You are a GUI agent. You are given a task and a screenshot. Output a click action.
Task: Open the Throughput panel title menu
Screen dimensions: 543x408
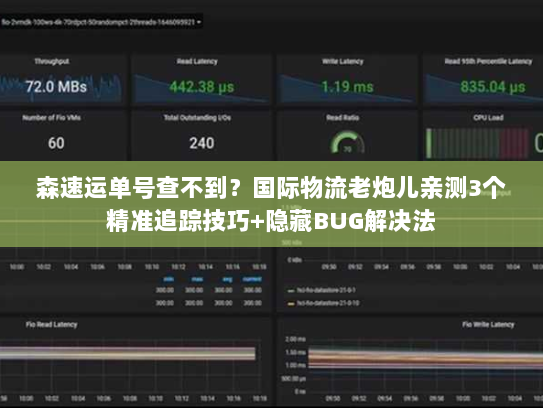(52, 62)
